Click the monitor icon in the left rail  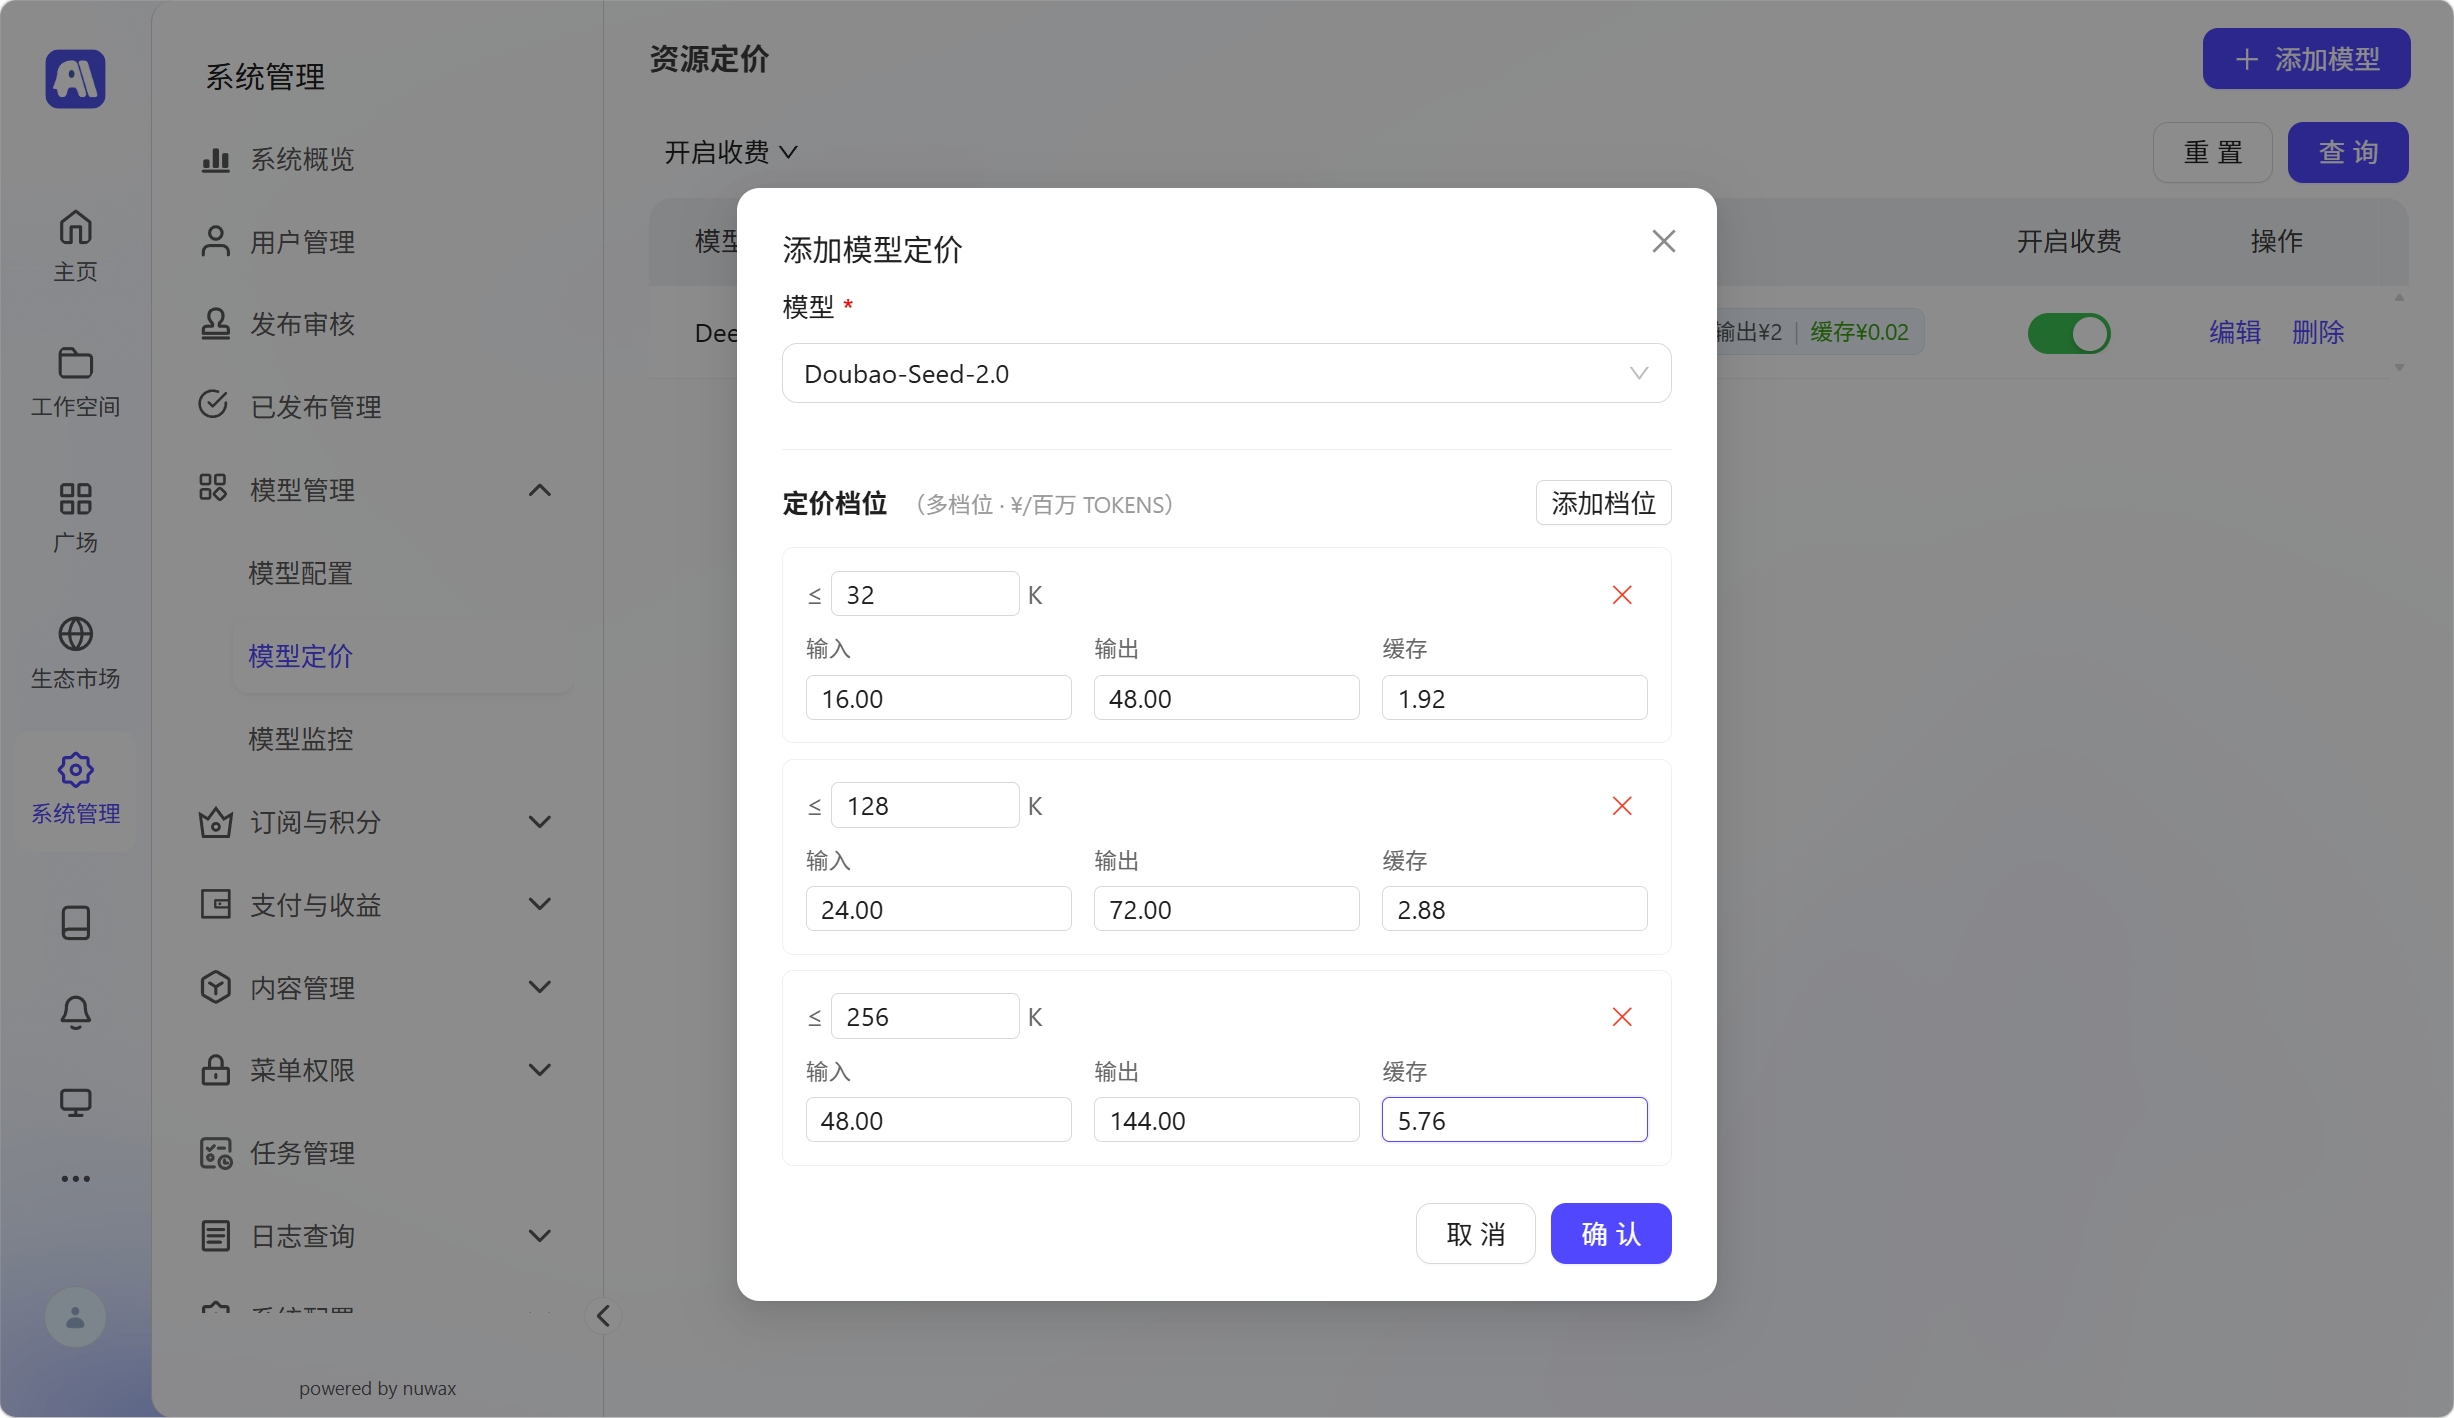(x=75, y=1102)
